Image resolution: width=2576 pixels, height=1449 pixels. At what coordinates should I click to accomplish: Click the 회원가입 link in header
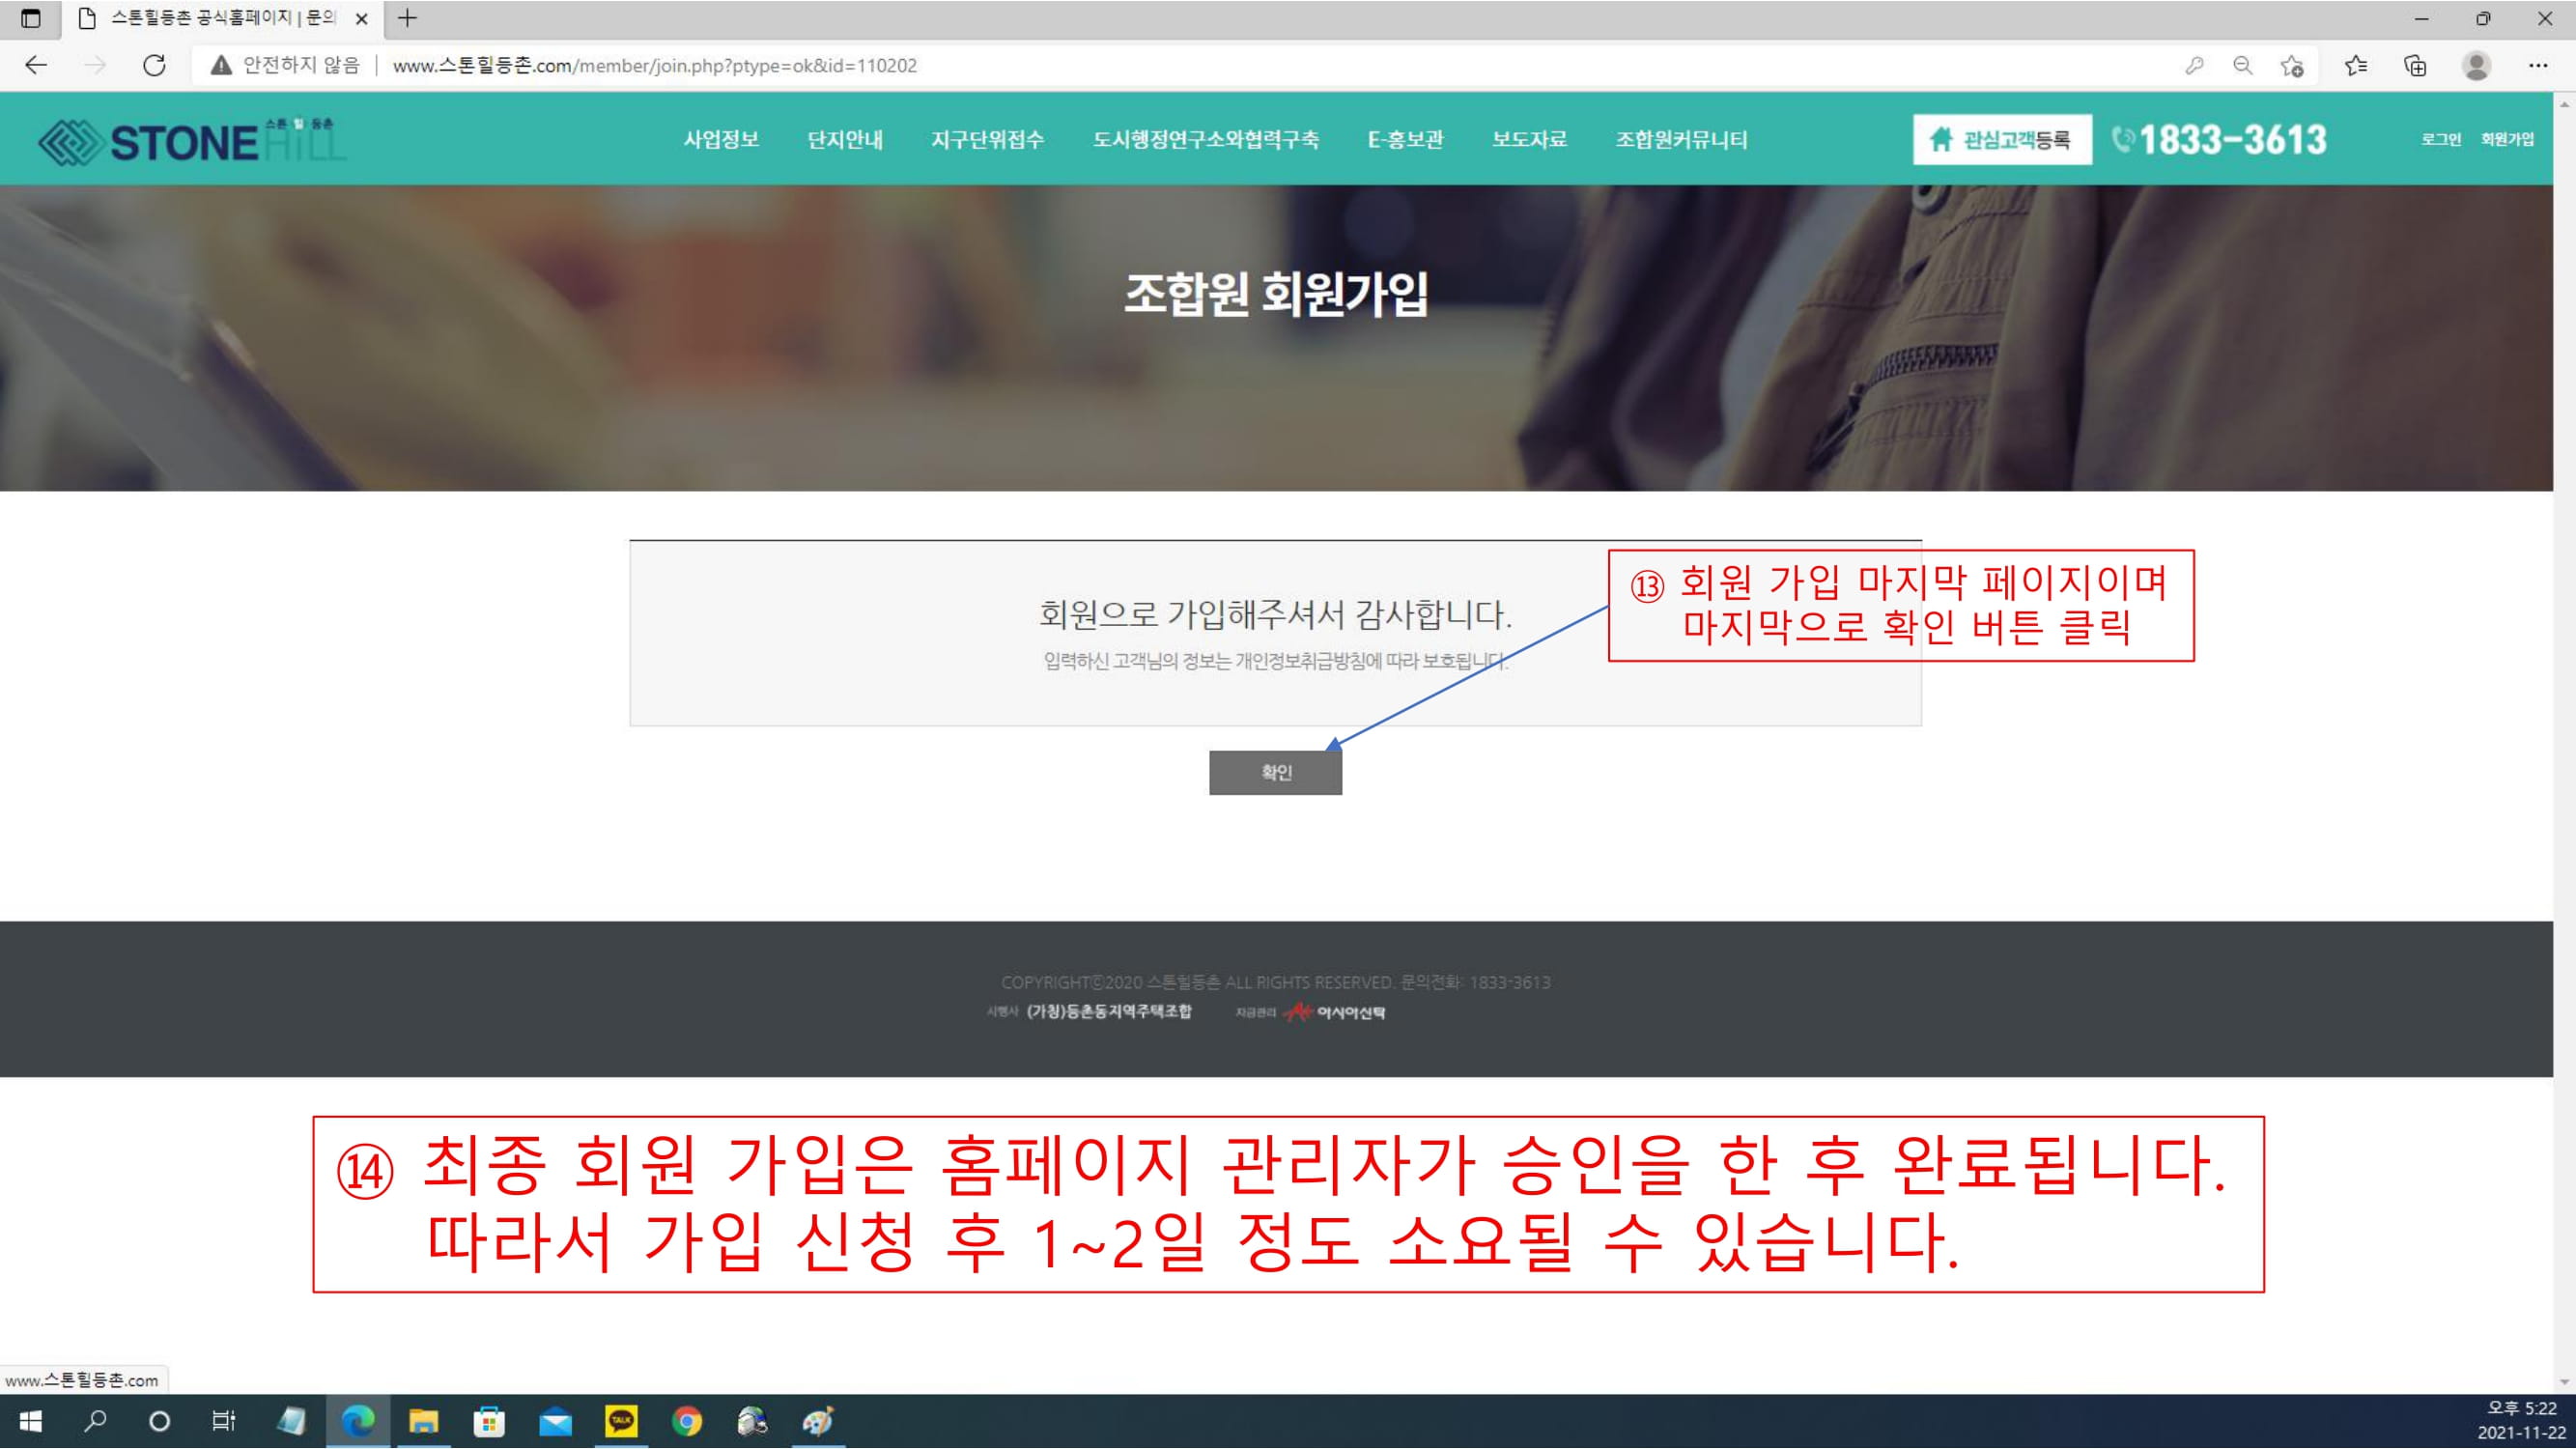[2507, 140]
